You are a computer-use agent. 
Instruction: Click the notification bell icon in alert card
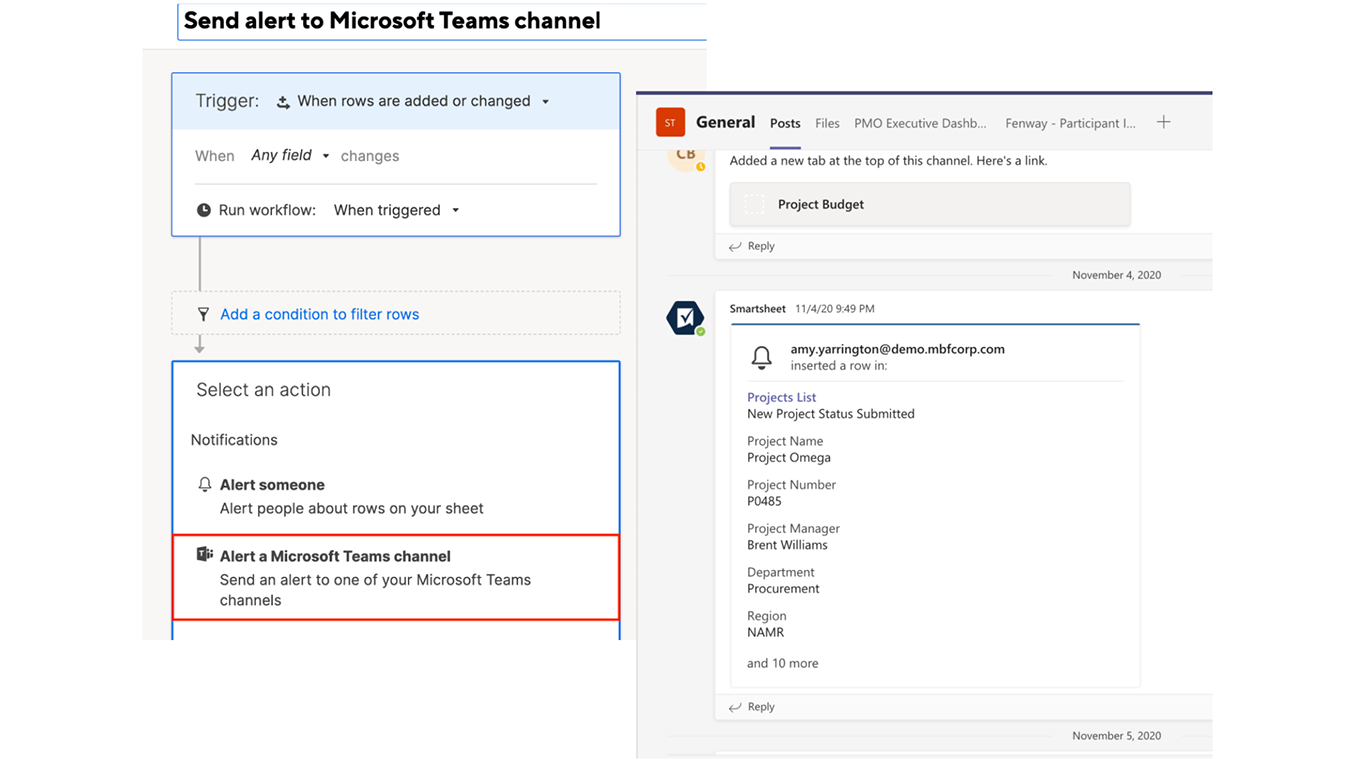click(762, 357)
